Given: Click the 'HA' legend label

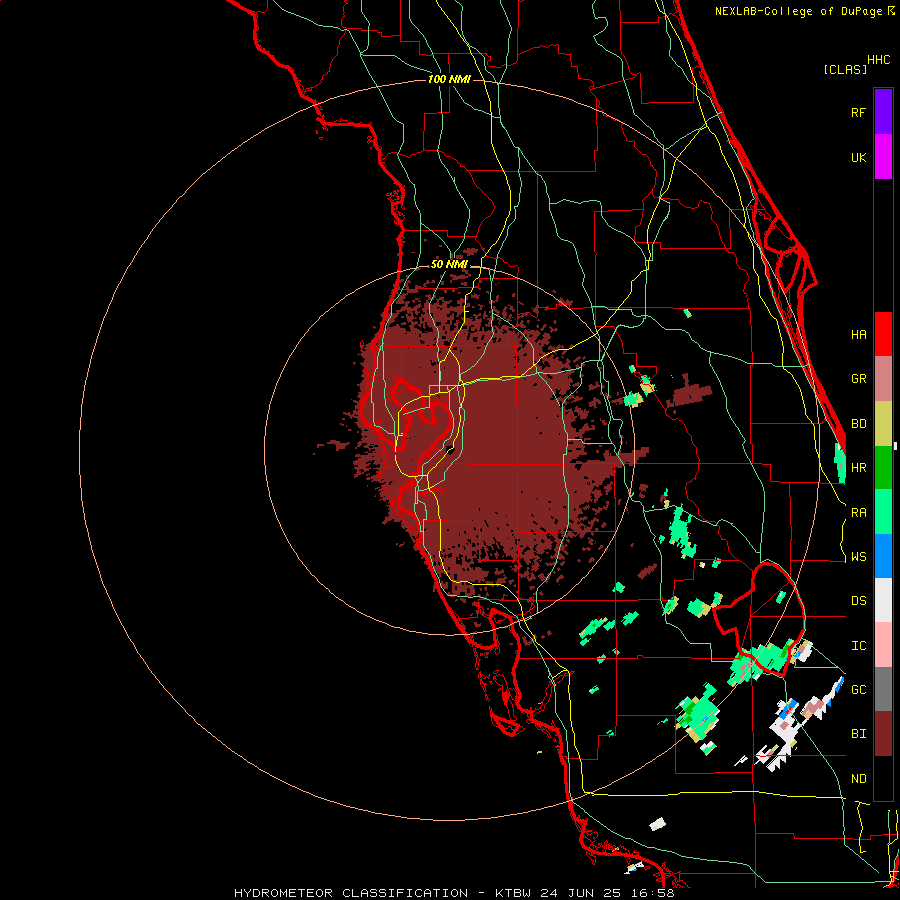Looking at the screenshot, I should 858,335.
